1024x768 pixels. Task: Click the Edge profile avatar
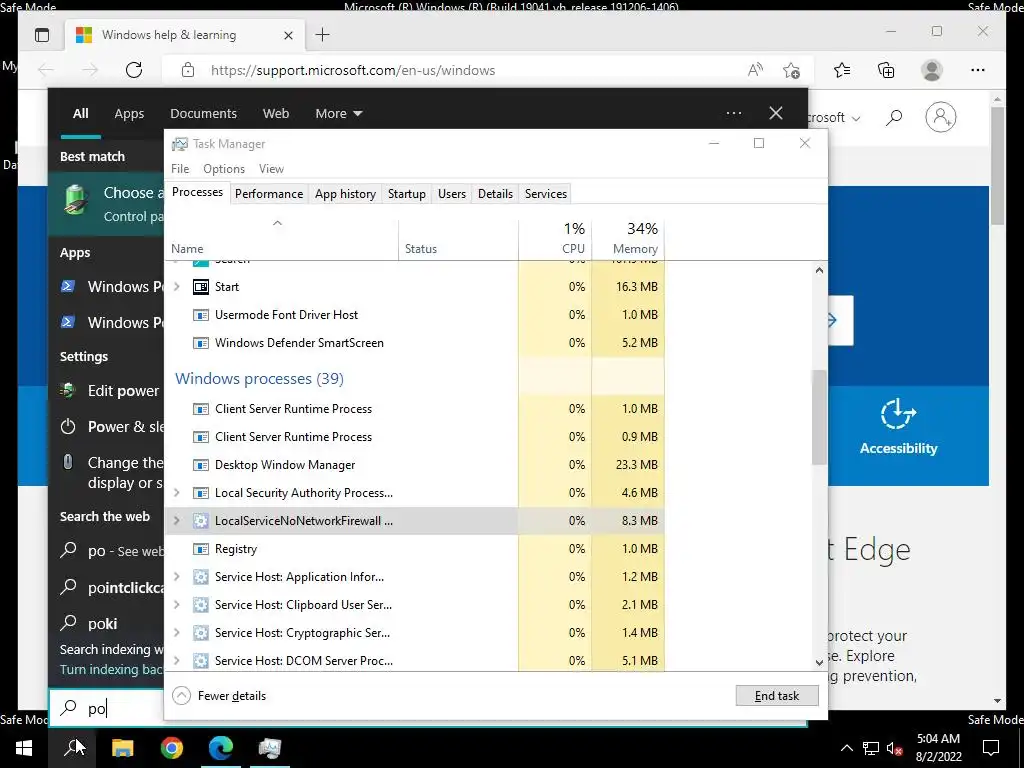pyautogui.click(x=932, y=70)
